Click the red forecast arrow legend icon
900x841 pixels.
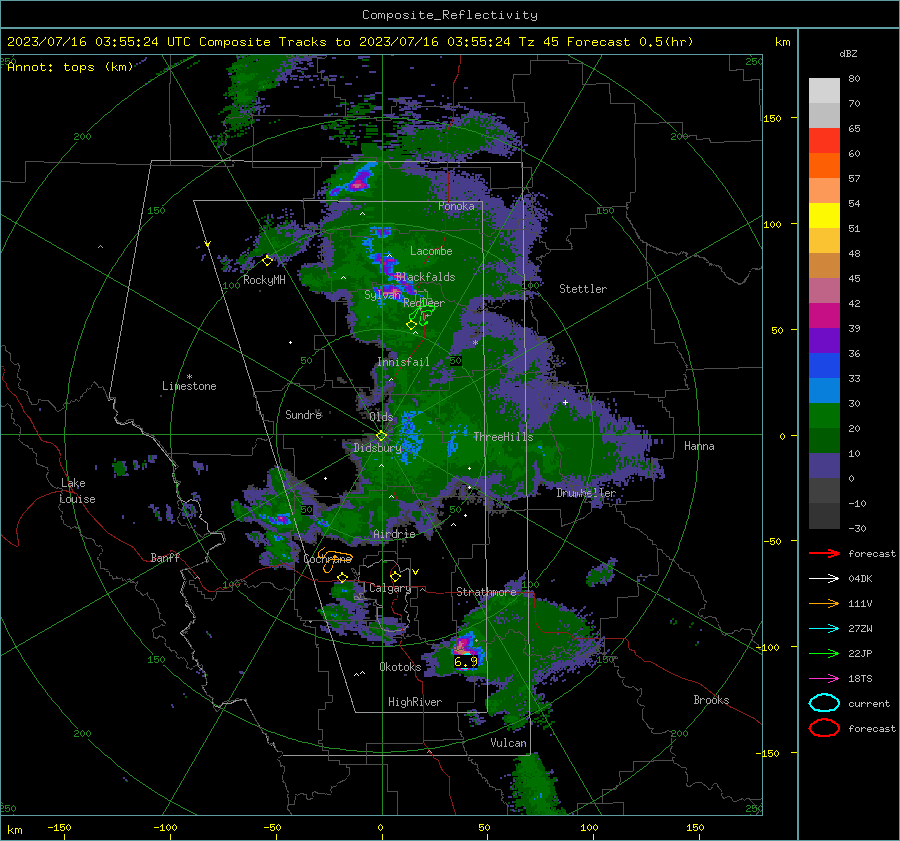click(x=824, y=553)
